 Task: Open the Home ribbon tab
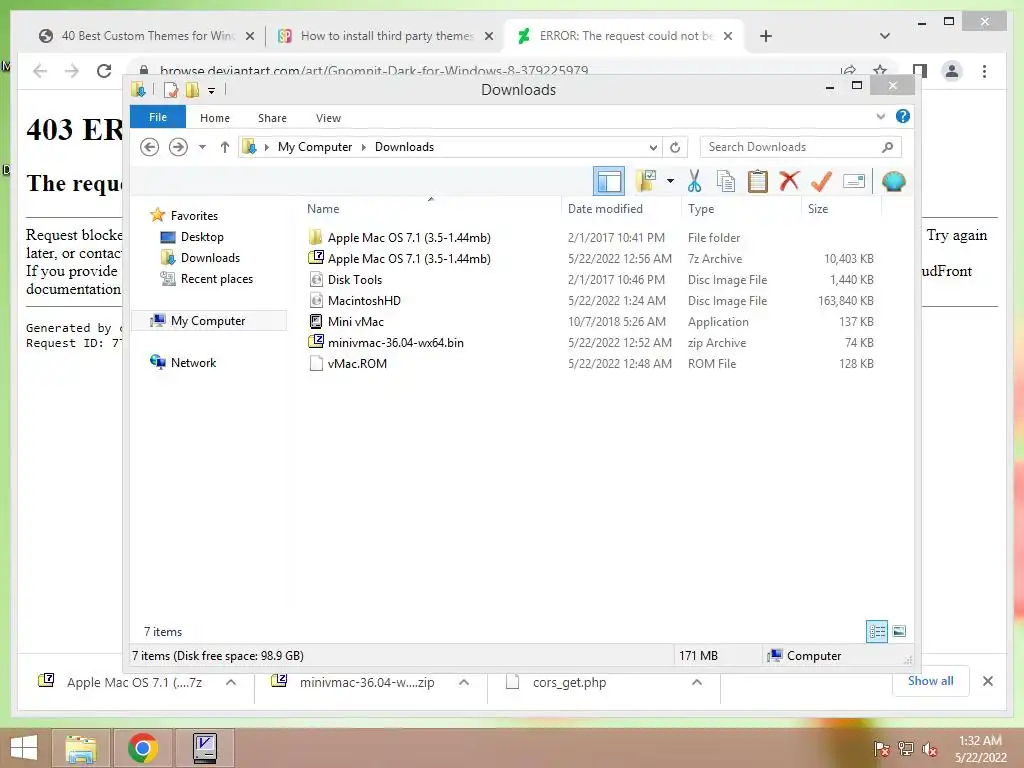[215, 118]
